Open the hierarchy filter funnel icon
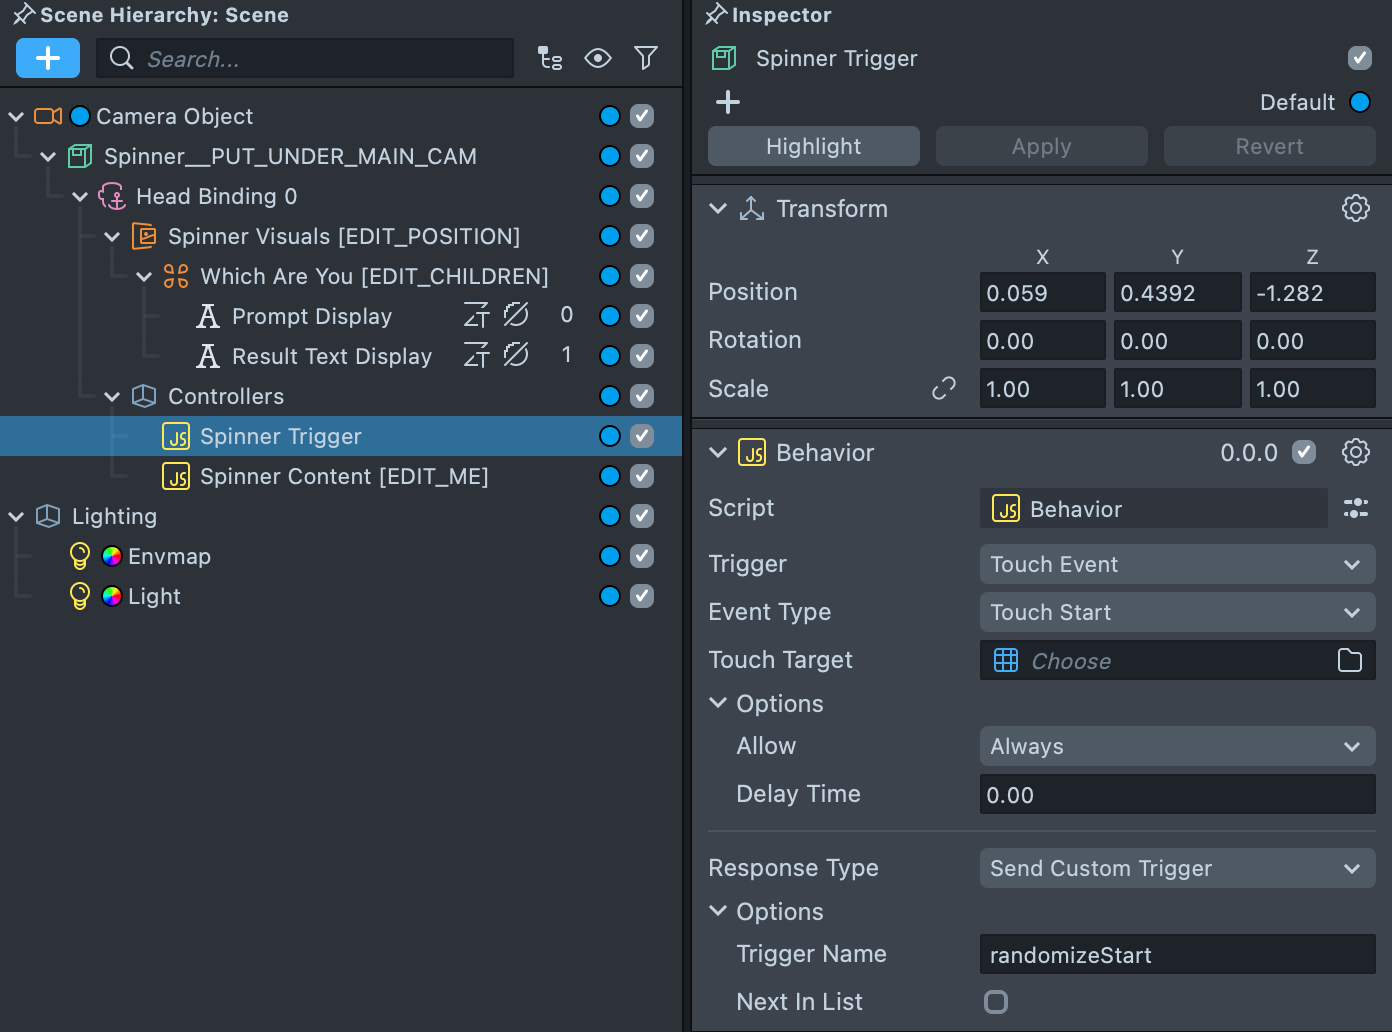 pyautogui.click(x=646, y=59)
